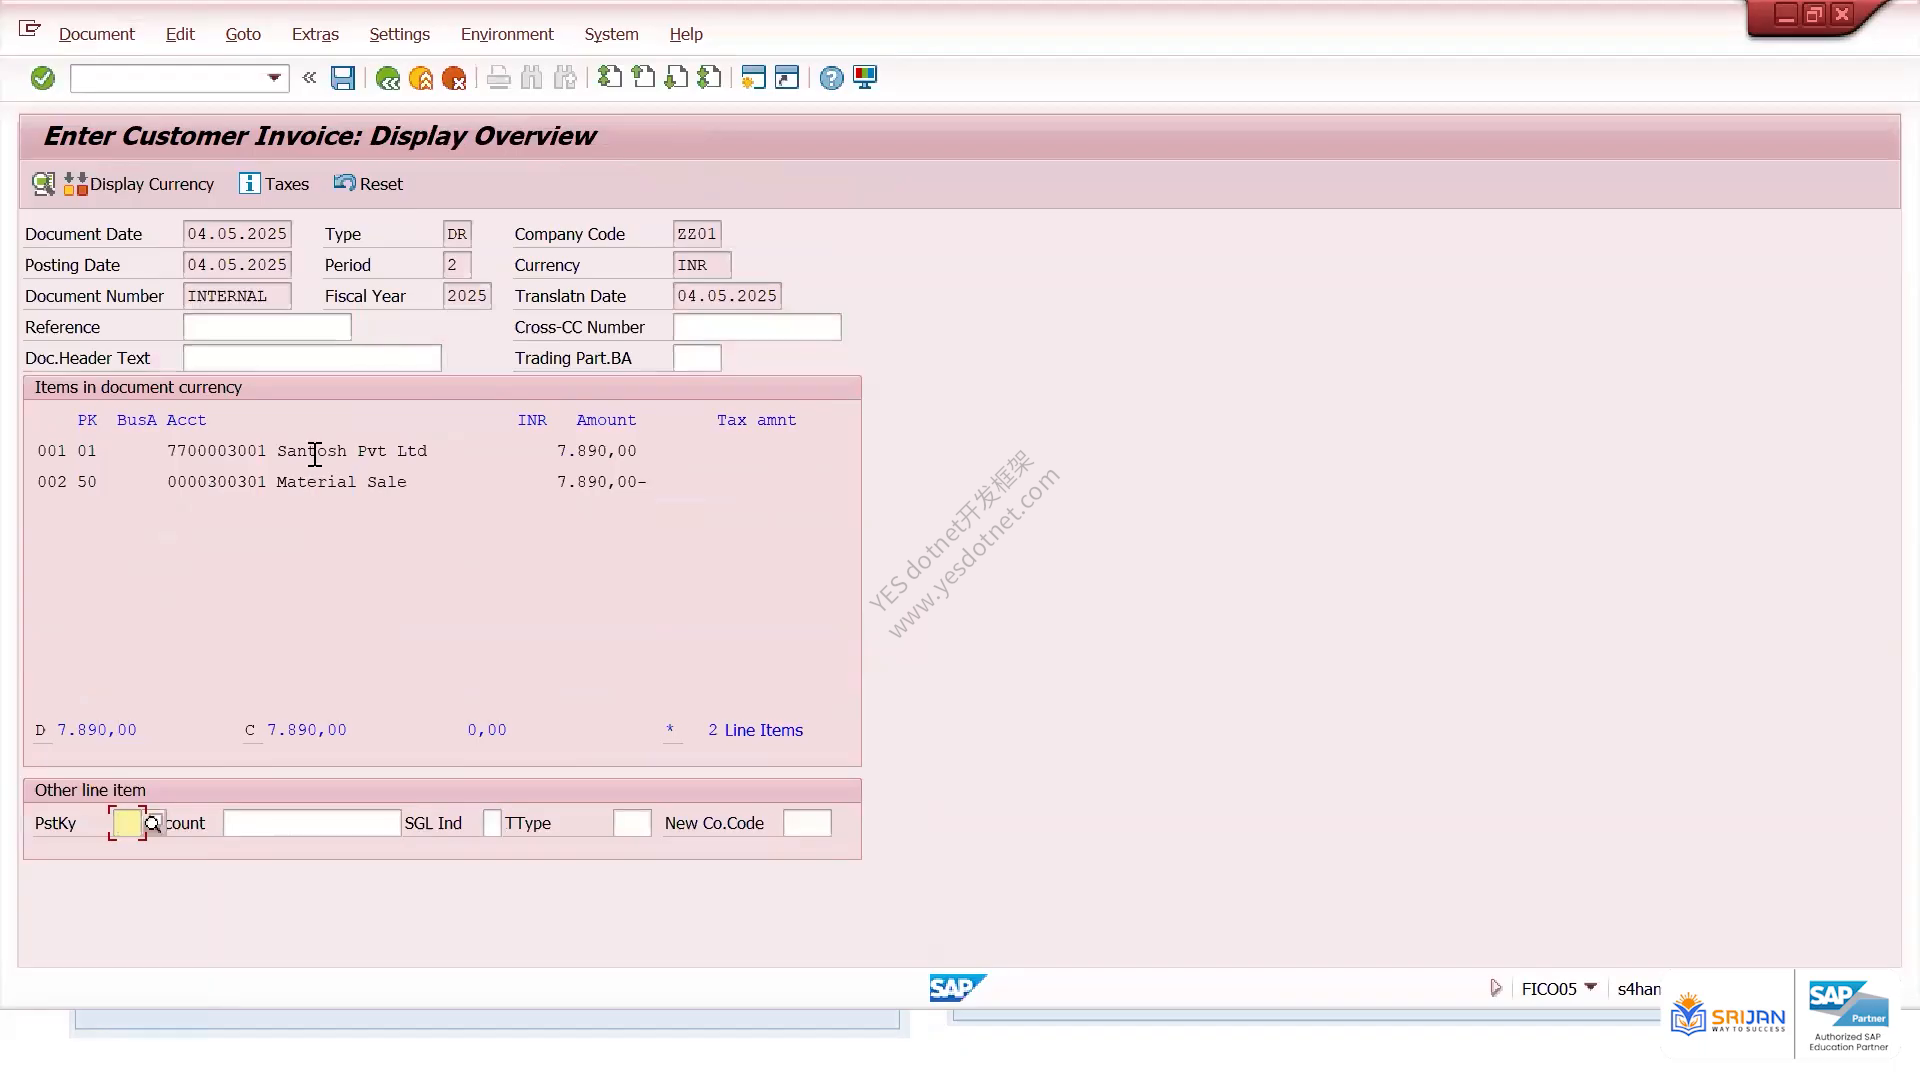Screen dimensions: 1920x1080
Task: Open the PstKy search help
Action: click(x=153, y=824)
